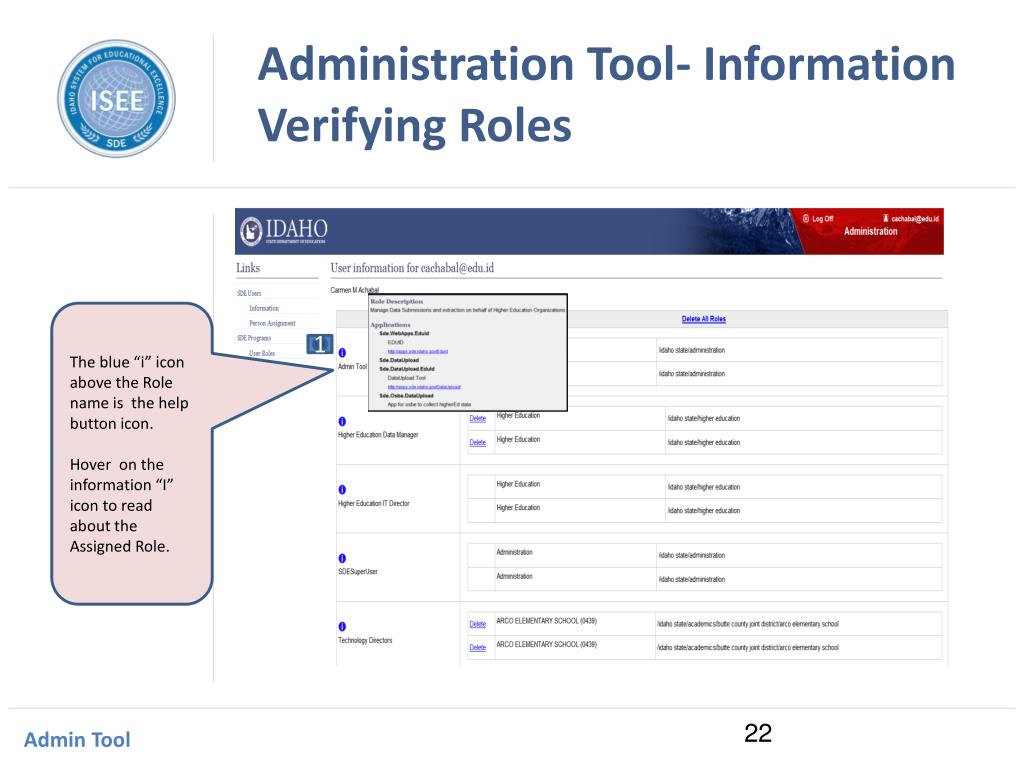
Task: Click the 'SDESuperUser' role name
Action: (x=357, y=571)
